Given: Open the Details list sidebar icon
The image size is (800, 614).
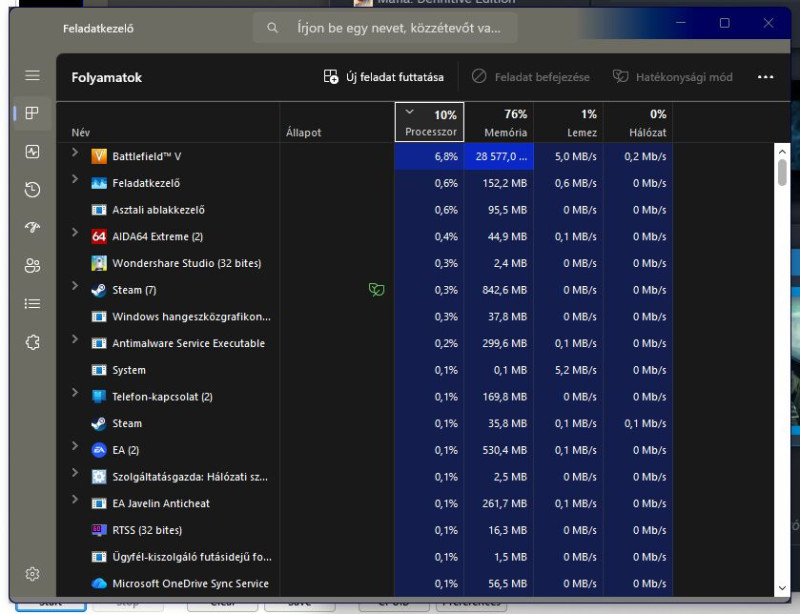Looking at the screenshot, I should pyautogui.click(x=32, y=304).
